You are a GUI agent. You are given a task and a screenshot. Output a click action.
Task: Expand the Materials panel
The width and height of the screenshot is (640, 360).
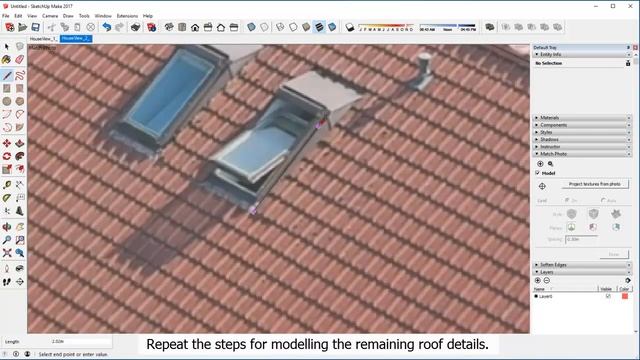[x=582, y=118]
